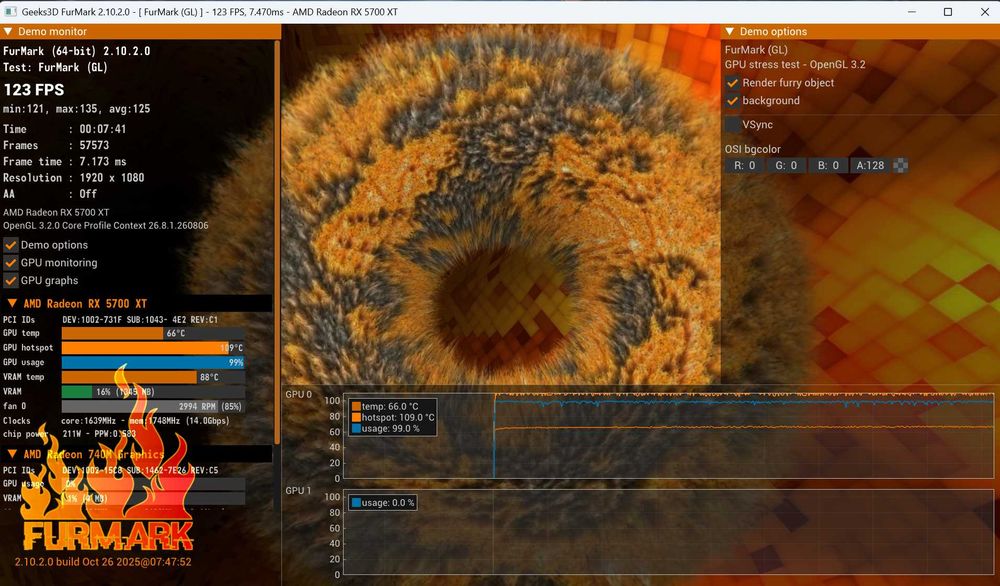The image size is (1000, 586).
Task: Uncheck Render furry object checkbox
Action: tap(733, 83)
